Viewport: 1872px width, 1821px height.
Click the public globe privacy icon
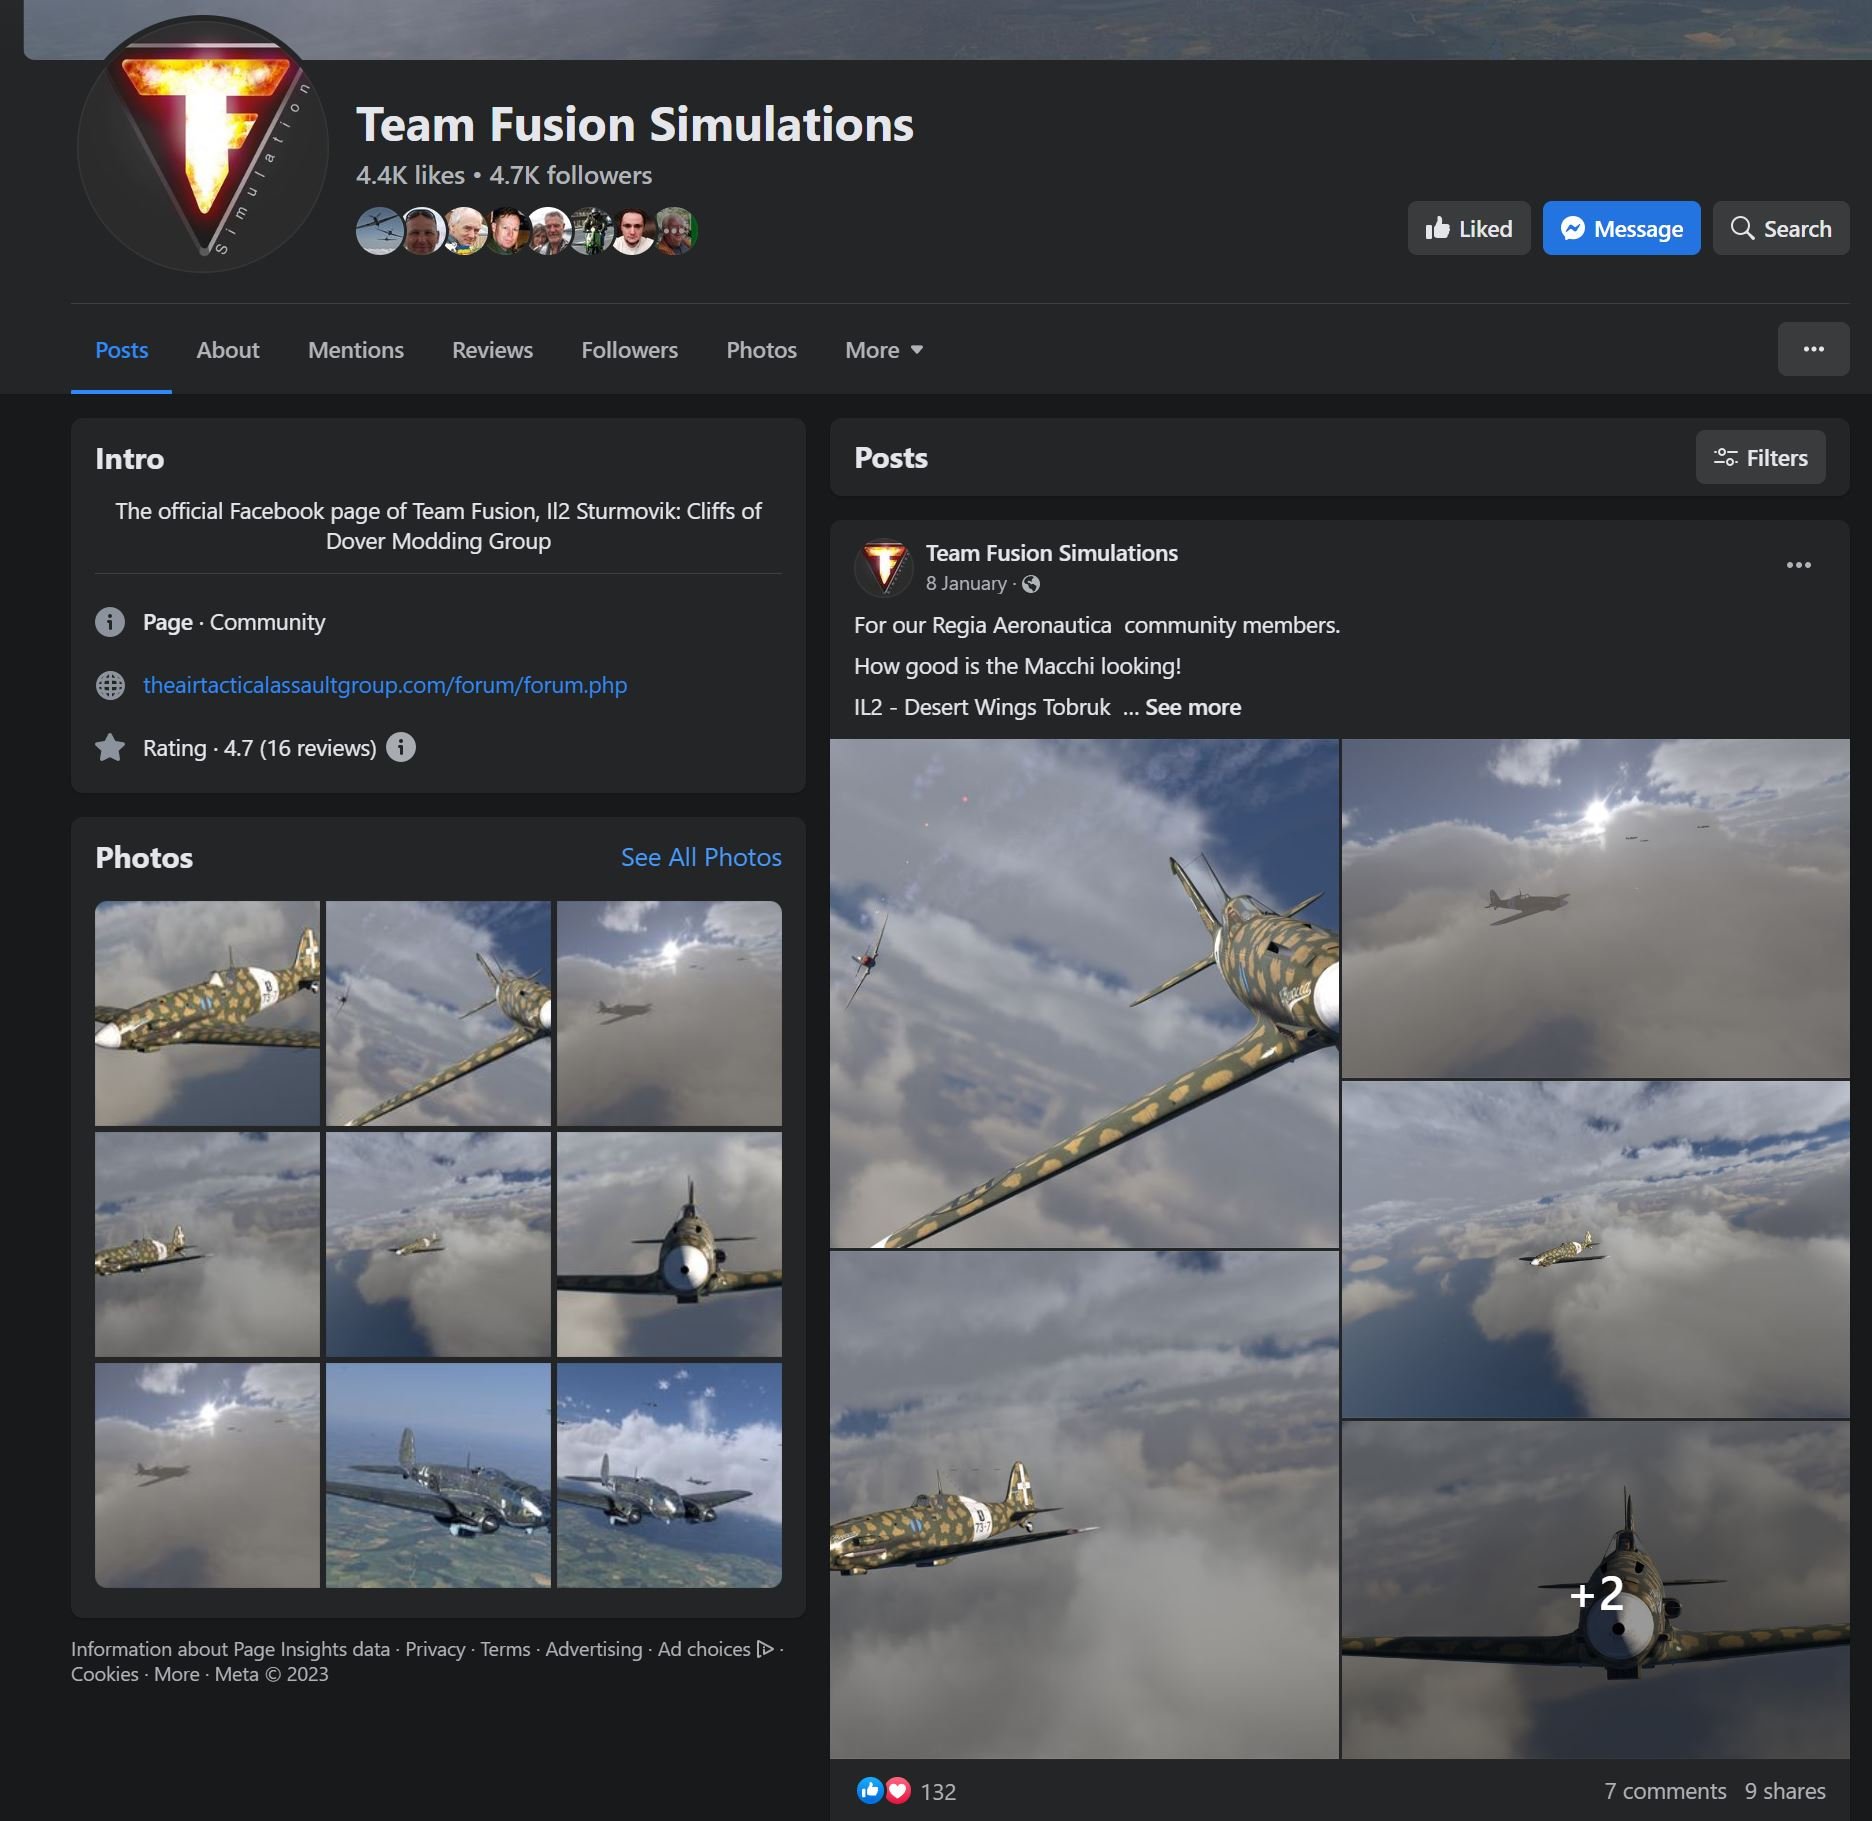(x=1031, y=584)
